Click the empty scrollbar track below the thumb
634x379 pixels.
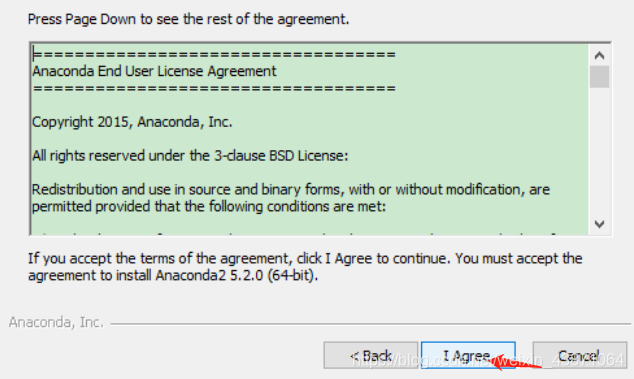[599, 150]
